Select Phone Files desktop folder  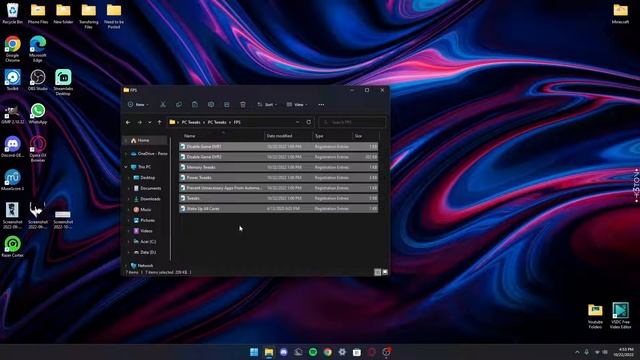(38, 13)
